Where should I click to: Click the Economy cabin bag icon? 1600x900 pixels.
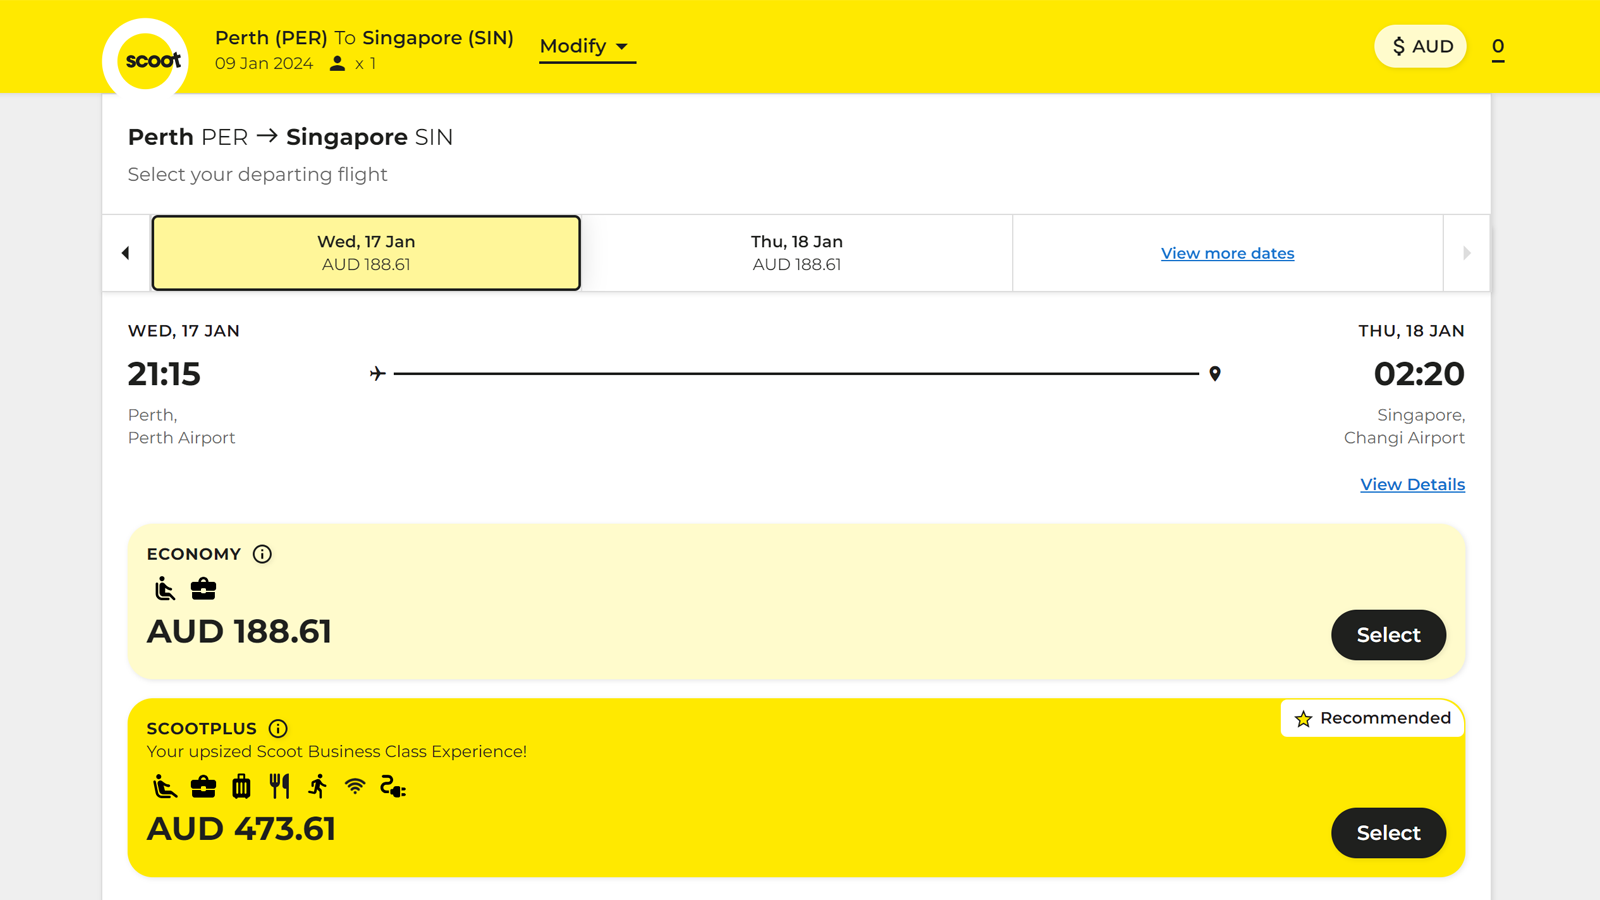coord(203,589)
